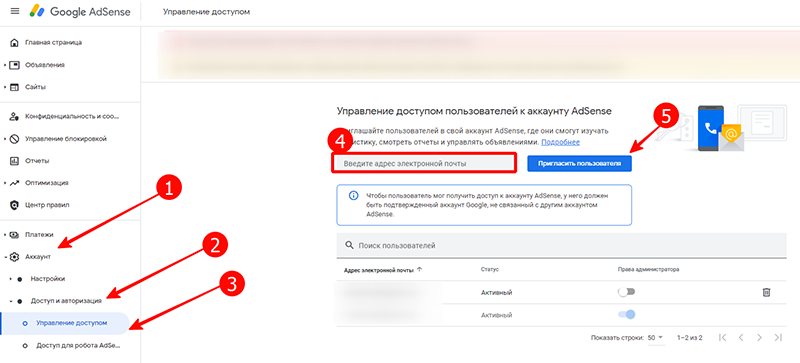Click the Настройки sidebar label
The image size is (800, 363).
point(48,279)
